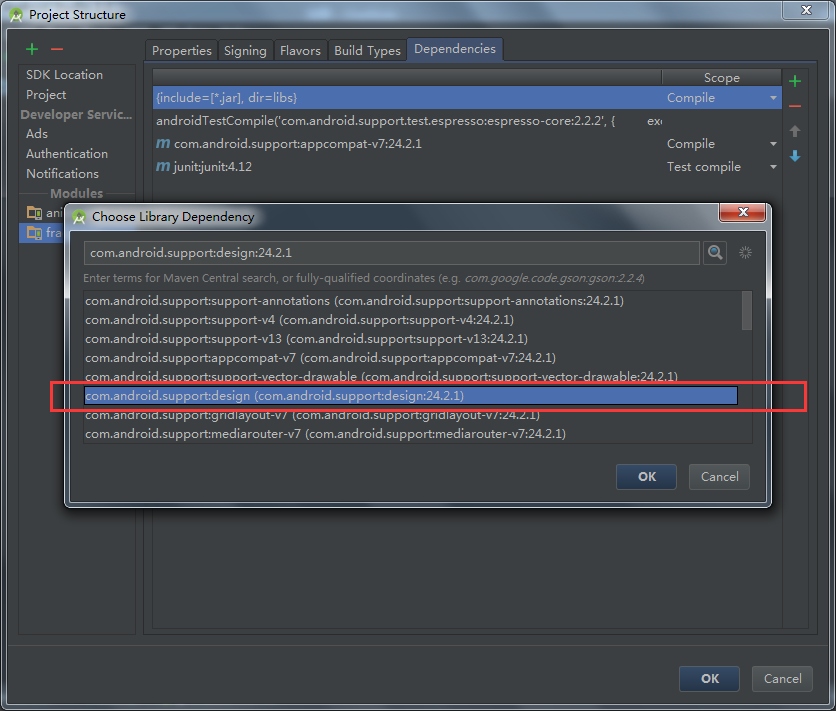Switch to Properties tab
The image size is (836, 711).
pyautogui.click(x=182, y=51)
